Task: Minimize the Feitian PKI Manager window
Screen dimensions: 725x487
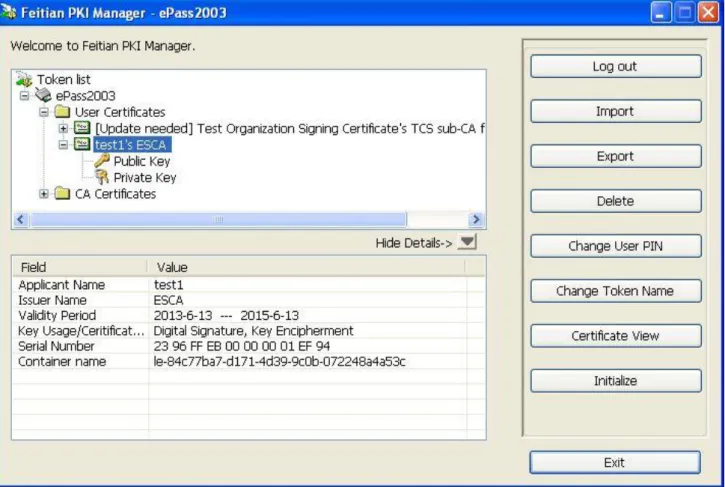Action: click(x=660, y=12)
